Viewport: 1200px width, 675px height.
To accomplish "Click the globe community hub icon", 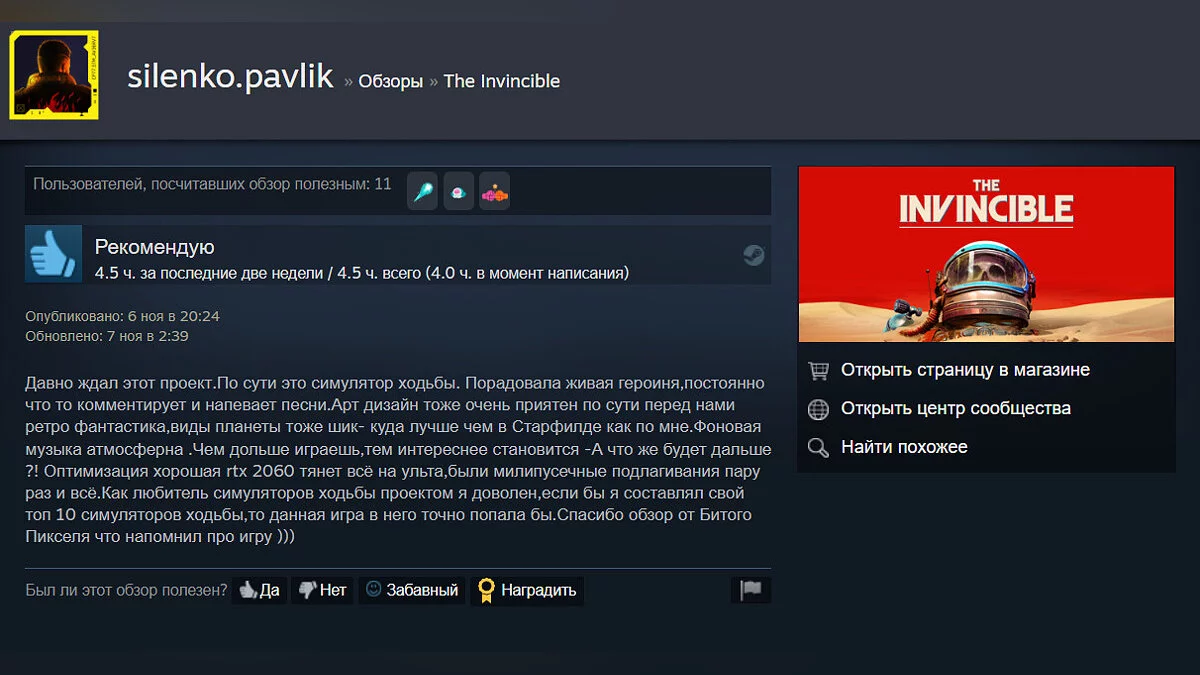I will [818, 409].
